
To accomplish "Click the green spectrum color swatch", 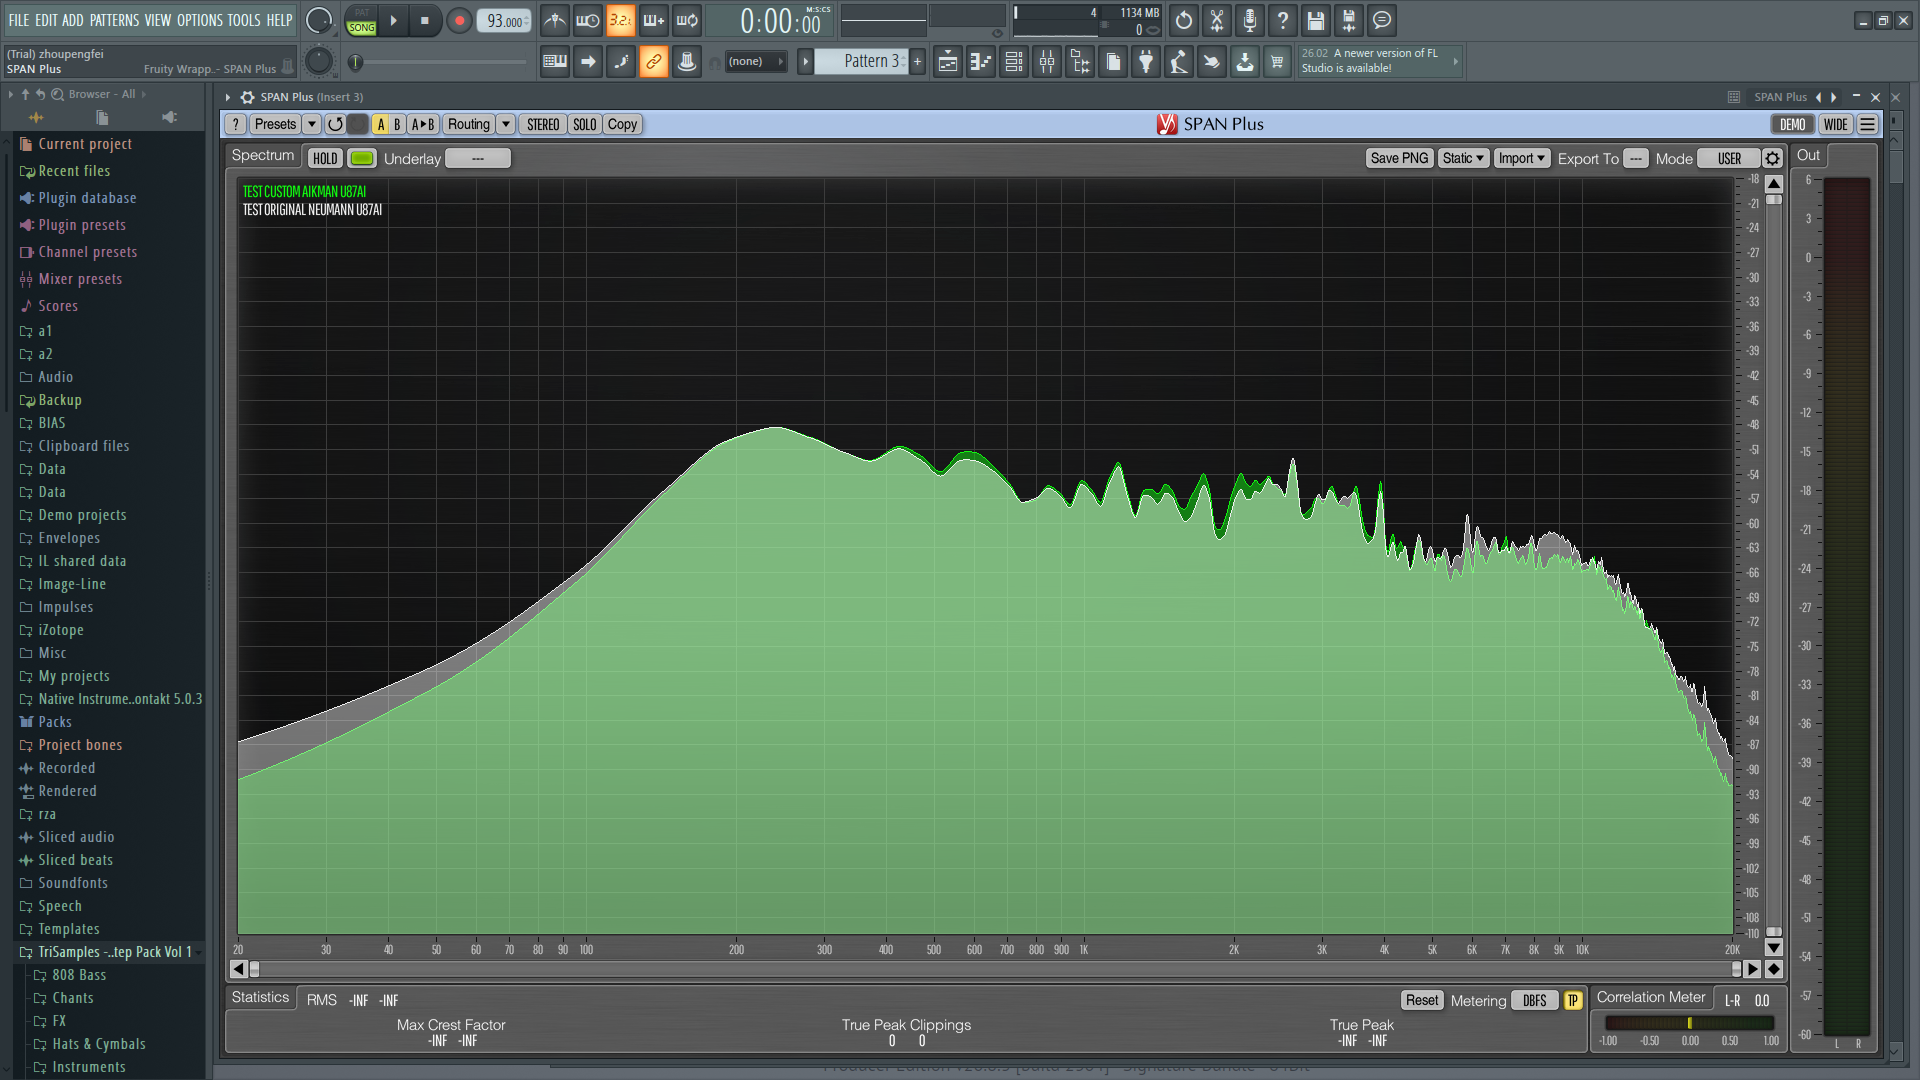I will click(x=362, y=158).
